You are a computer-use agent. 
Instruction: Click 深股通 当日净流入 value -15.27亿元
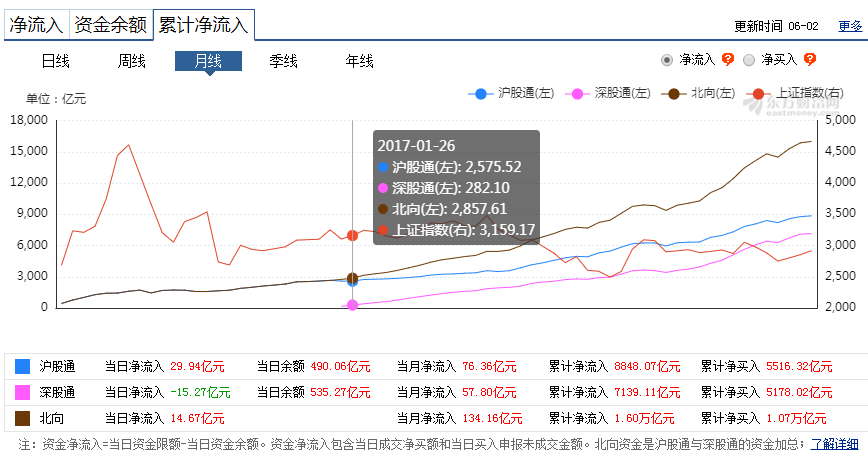200,392
